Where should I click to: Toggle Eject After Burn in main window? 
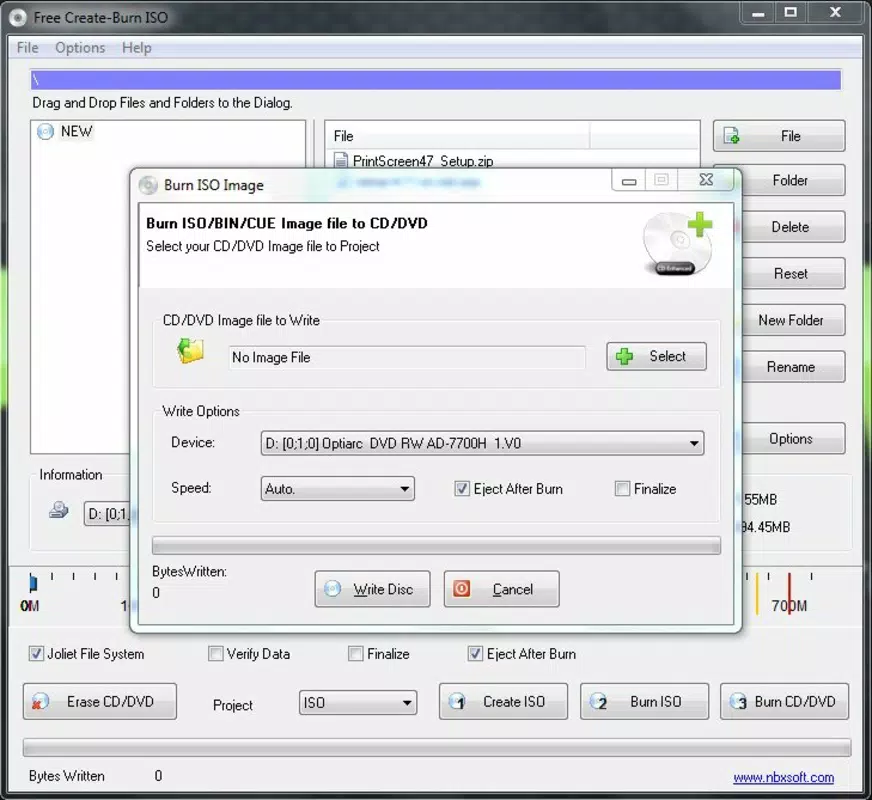(475, 654)
